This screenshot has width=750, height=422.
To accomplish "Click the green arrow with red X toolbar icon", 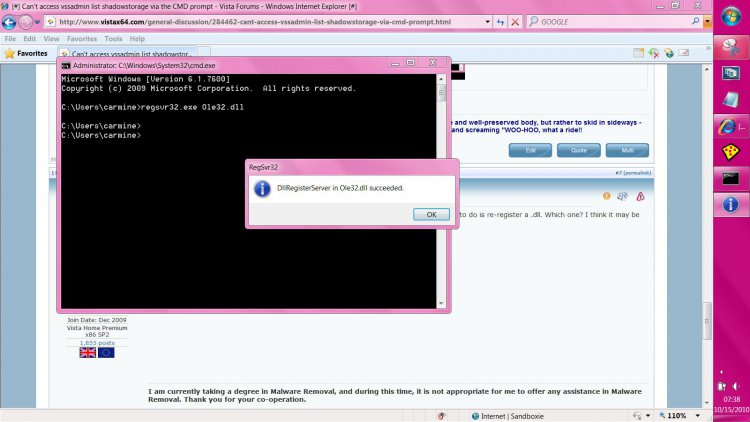I will (x=654, y=53).
